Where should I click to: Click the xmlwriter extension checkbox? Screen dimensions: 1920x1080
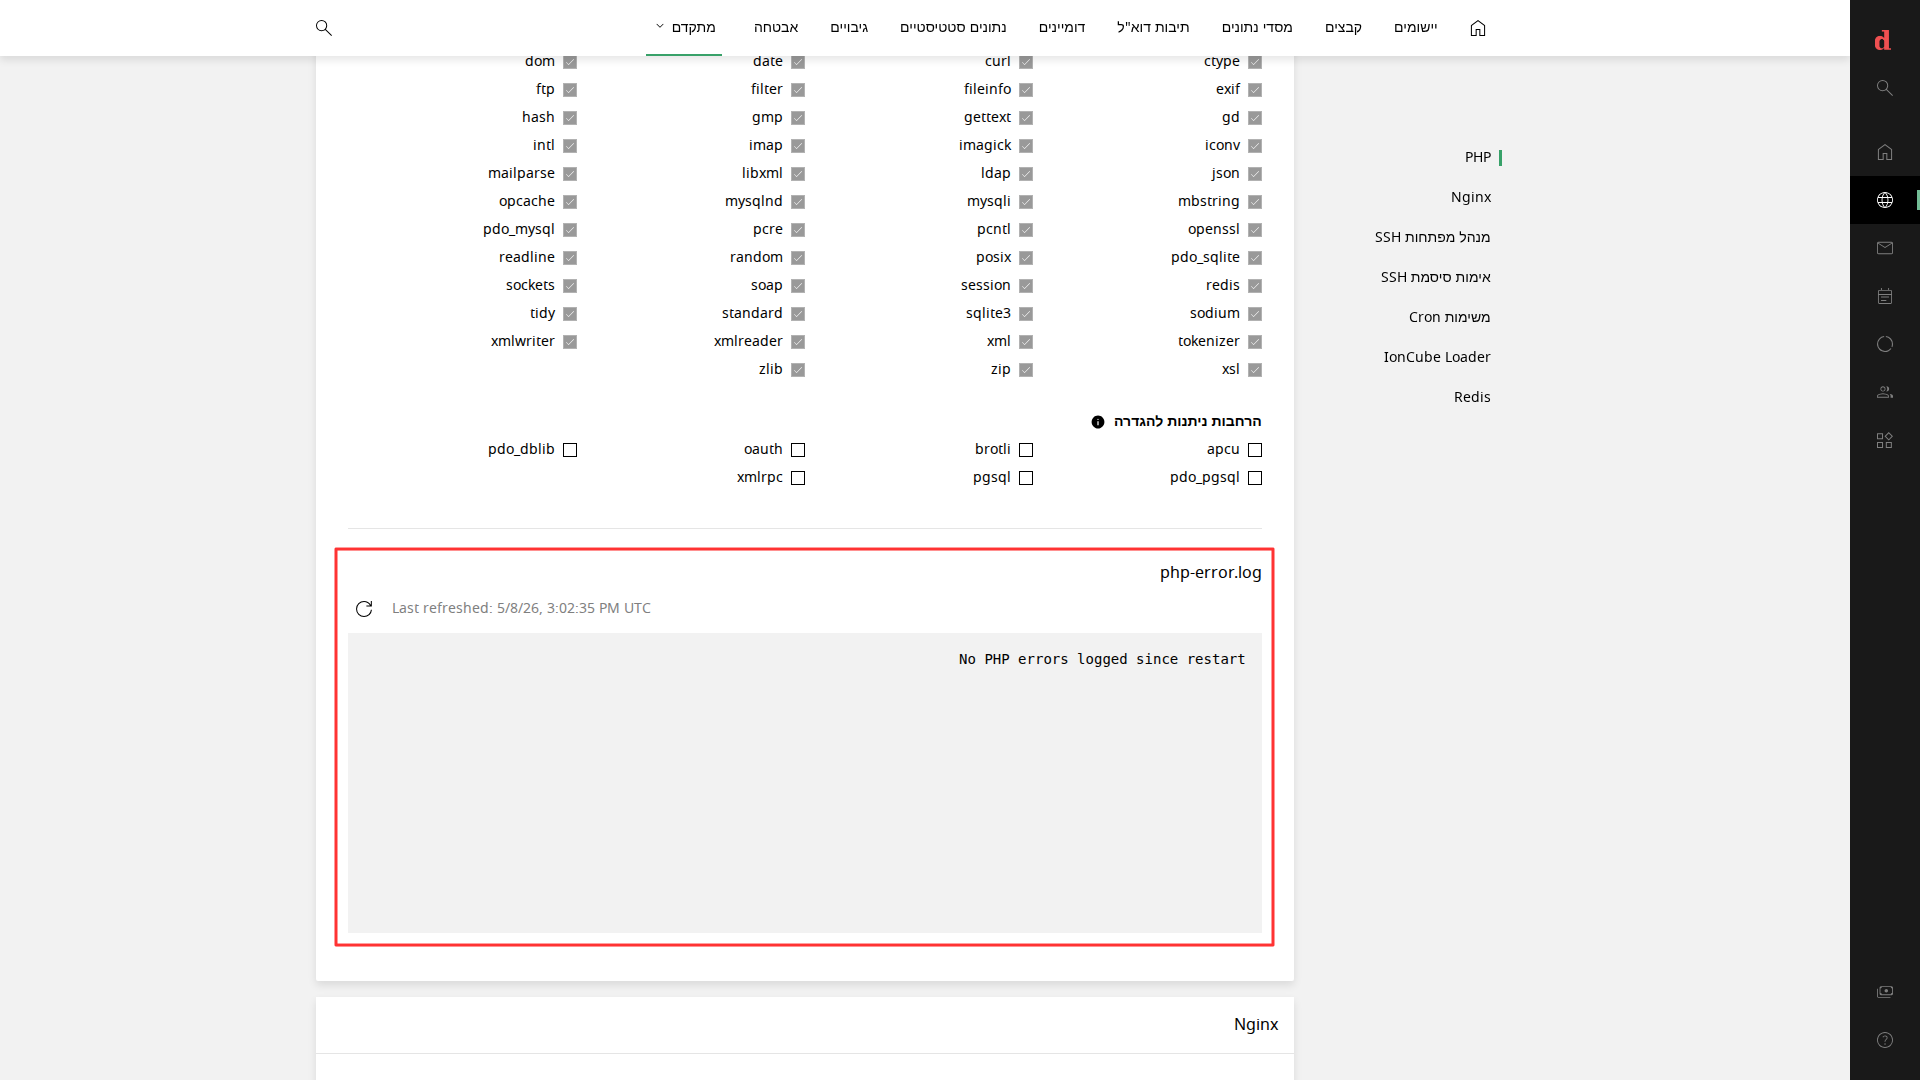tap(570, 342)
